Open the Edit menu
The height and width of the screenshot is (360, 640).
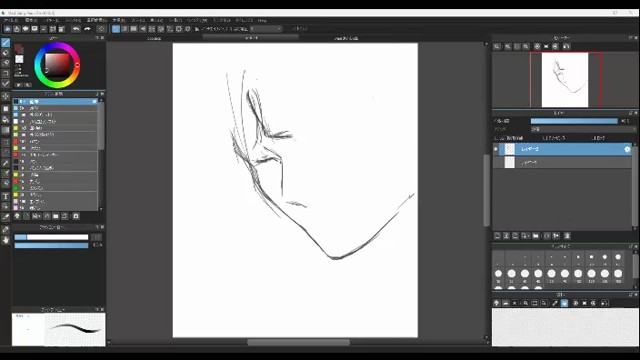click(x=31, y=20)
